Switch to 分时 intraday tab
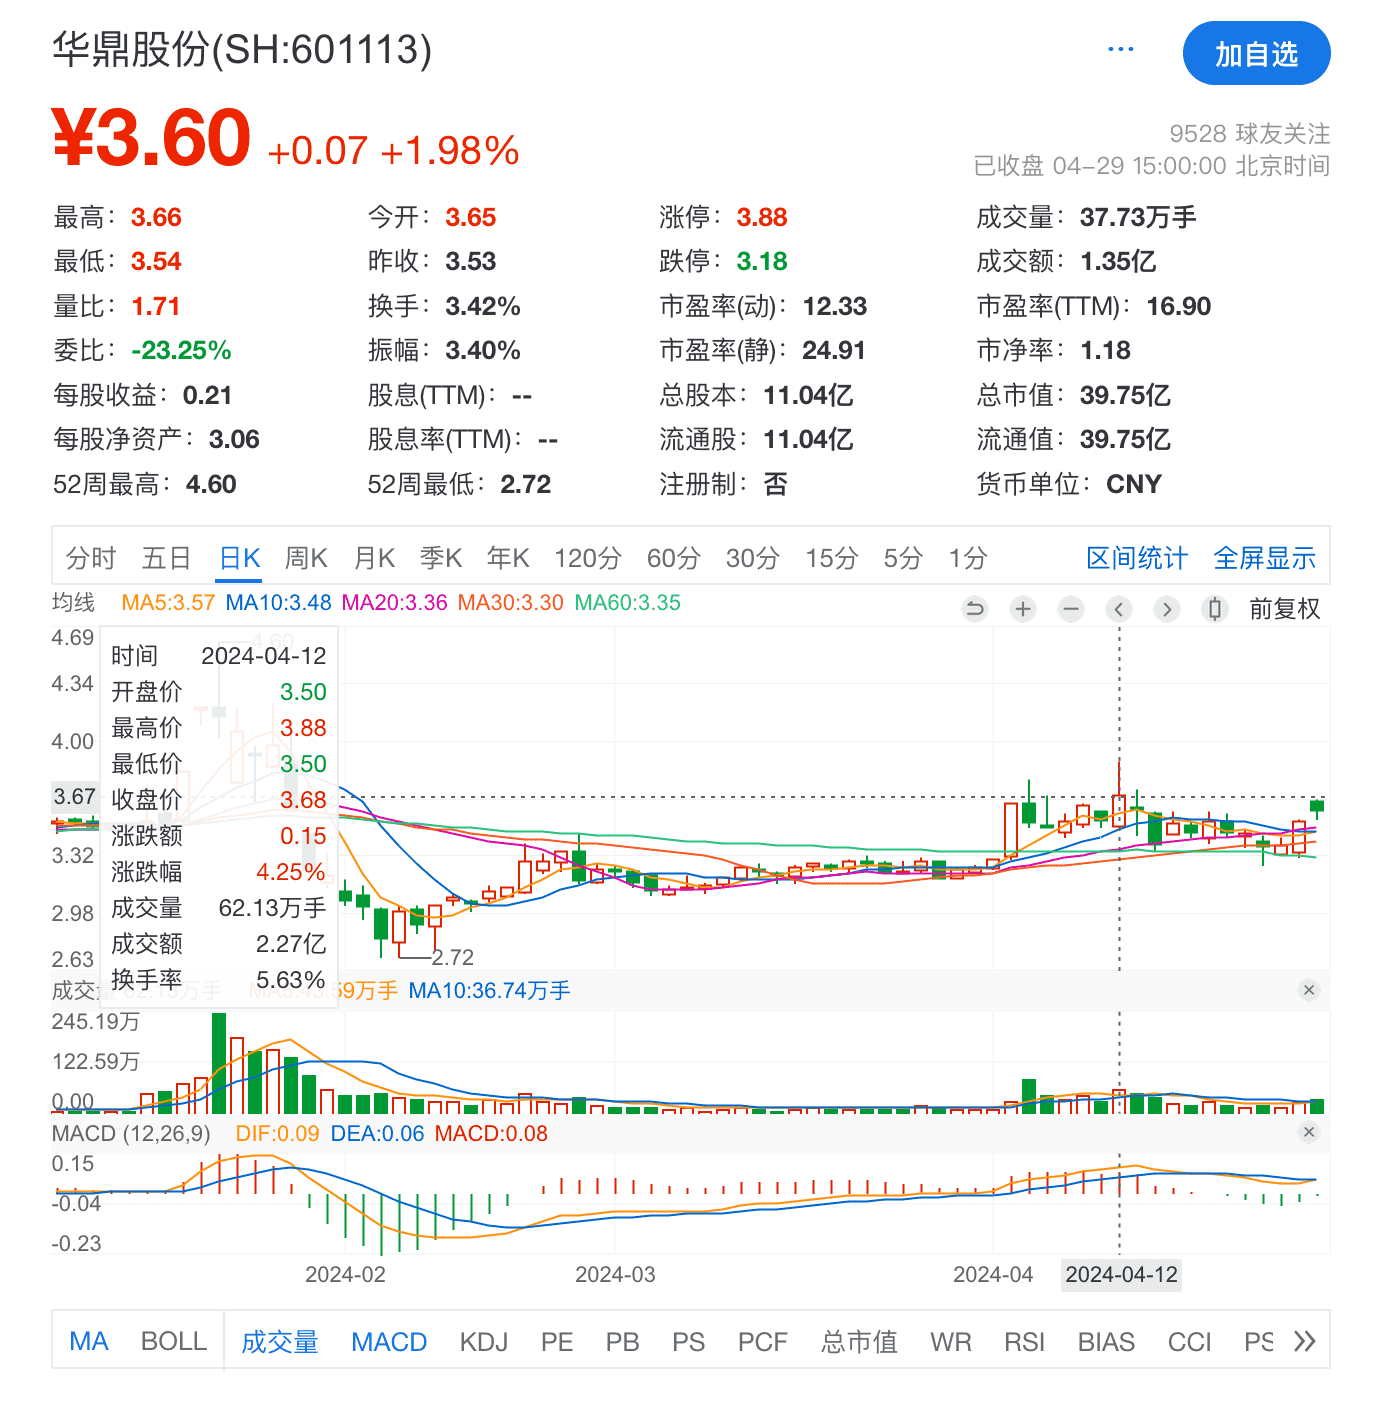This screenshot has width=1386, height=1408. coord(91,558)
